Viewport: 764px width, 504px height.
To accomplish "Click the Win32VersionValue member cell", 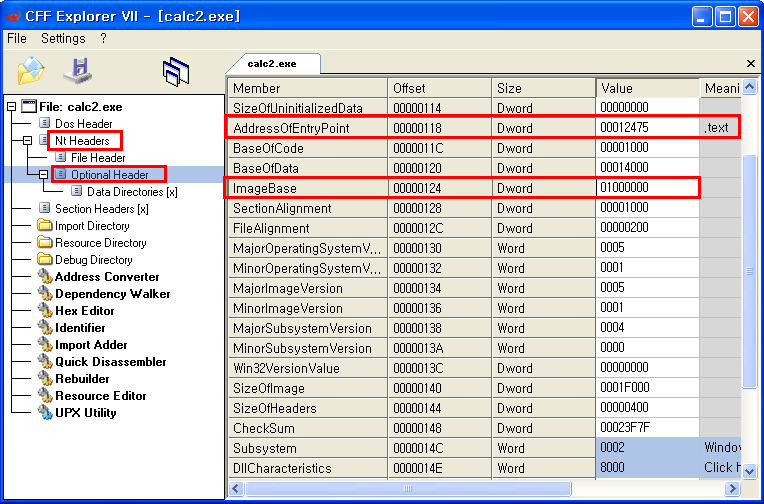I will pos(307,368).
